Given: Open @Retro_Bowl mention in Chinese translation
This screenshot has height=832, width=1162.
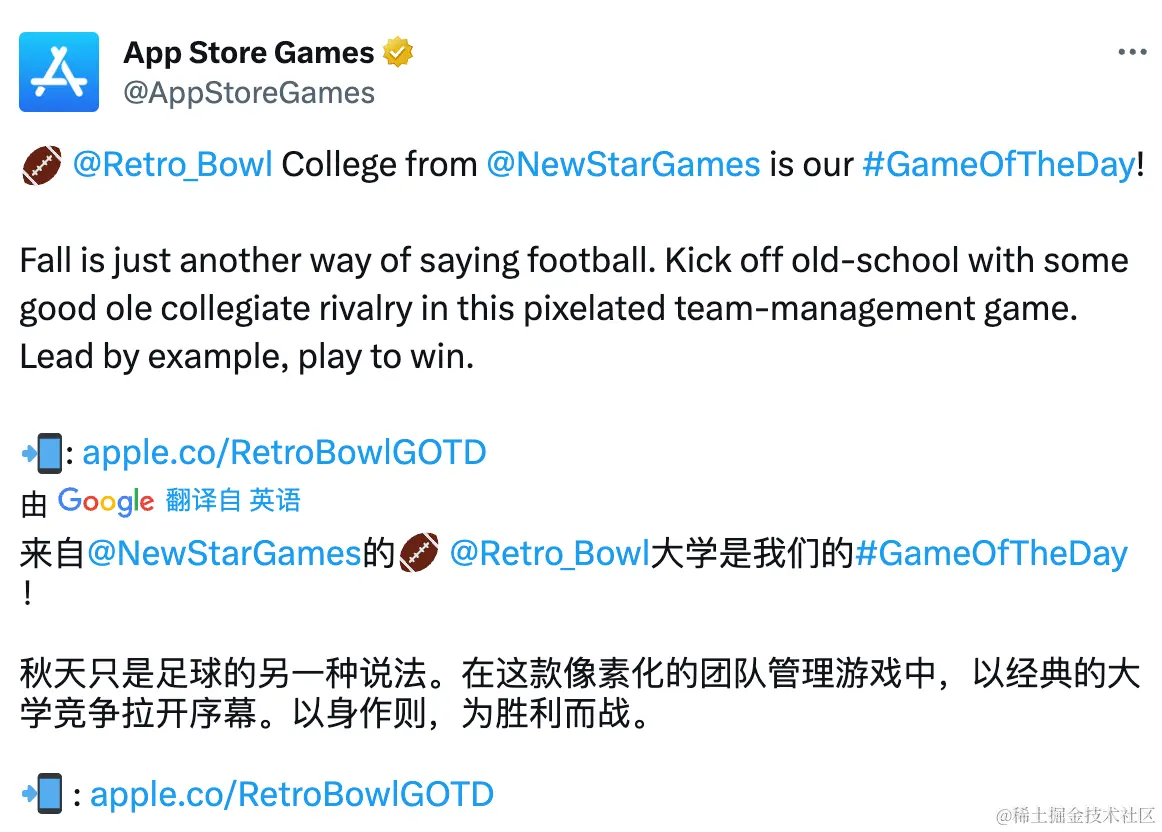Looking at the screenshot, I should tap(549, 553).
